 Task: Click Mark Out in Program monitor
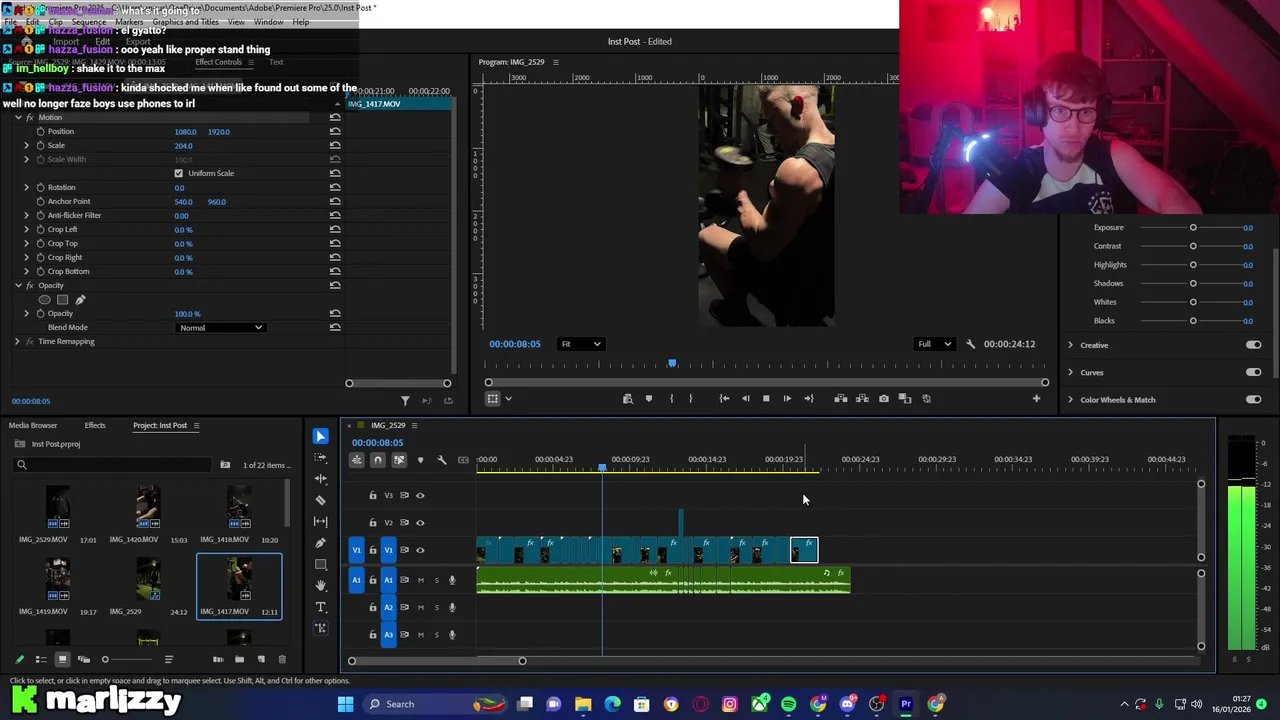click(x=690, y=399)
